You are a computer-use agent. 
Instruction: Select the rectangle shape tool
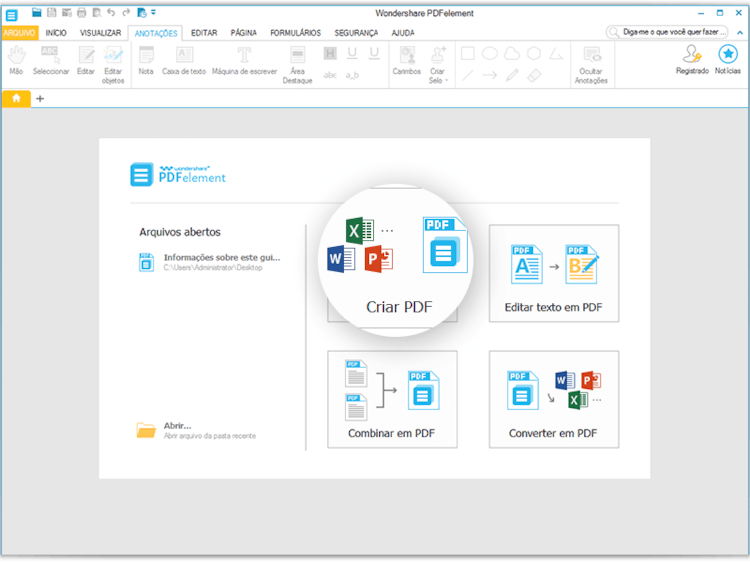pos(468,53)
